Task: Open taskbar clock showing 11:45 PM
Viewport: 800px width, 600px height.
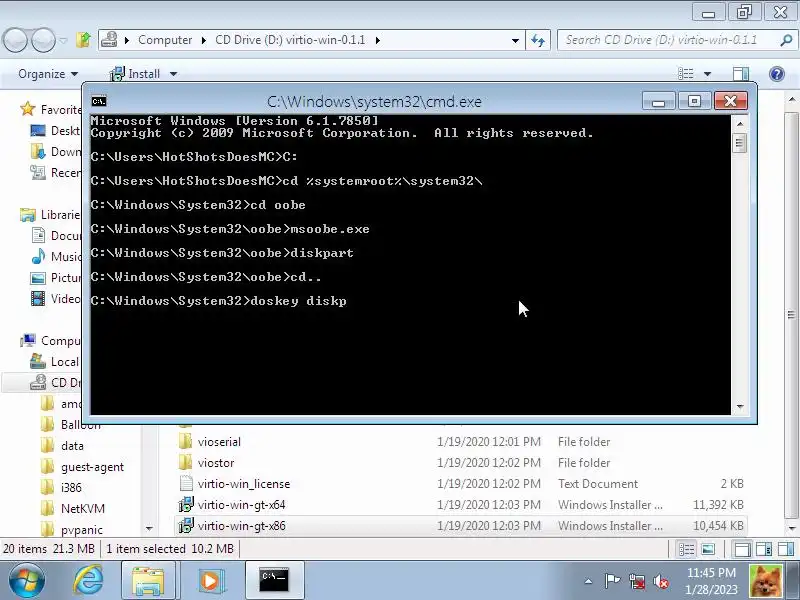Action: [x=711, y=581]
